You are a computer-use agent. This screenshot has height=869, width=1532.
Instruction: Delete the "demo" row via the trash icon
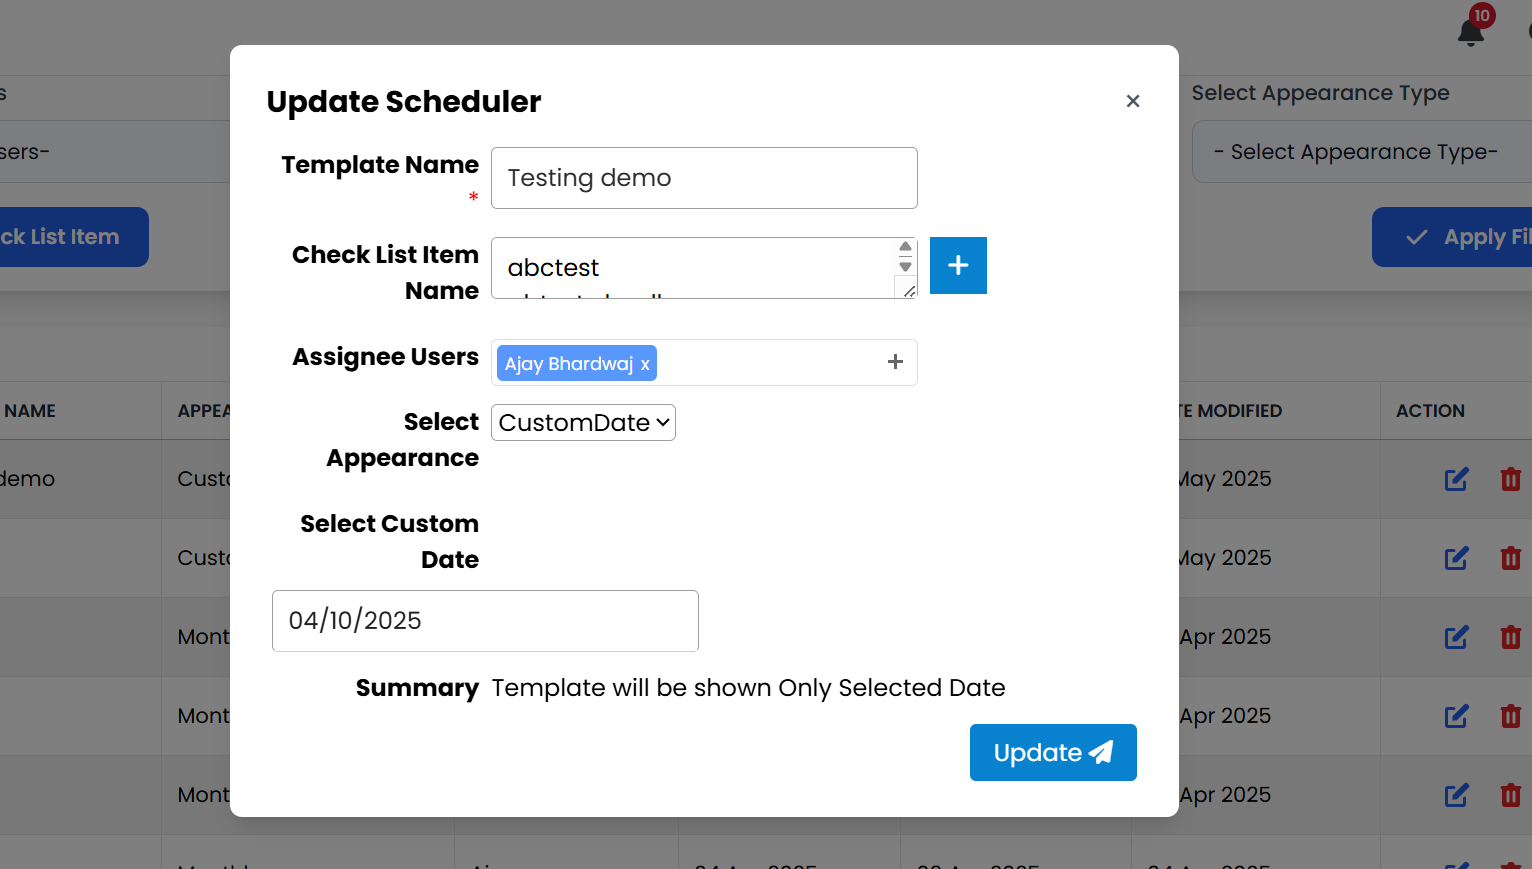(1510, 479)
